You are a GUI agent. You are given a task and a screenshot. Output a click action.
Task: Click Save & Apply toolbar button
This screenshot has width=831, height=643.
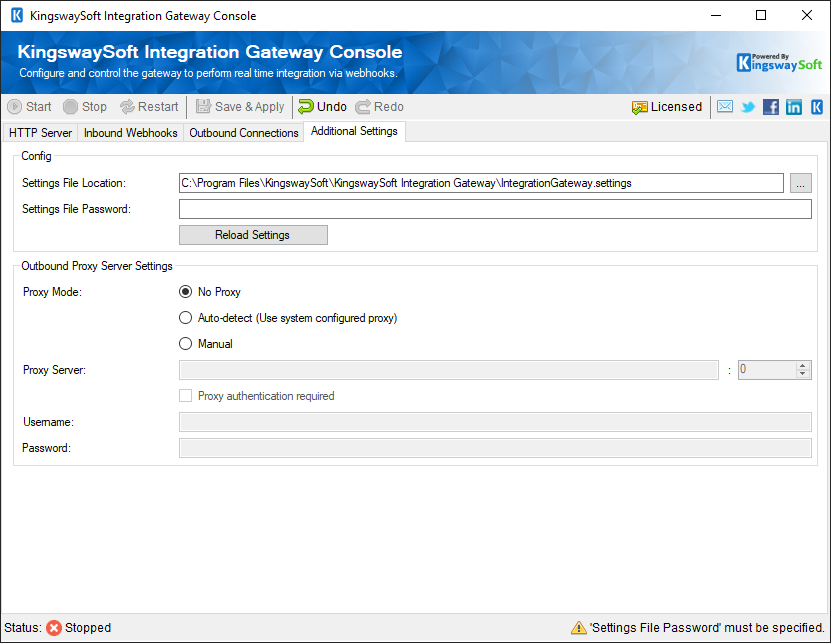pos(240,107)
